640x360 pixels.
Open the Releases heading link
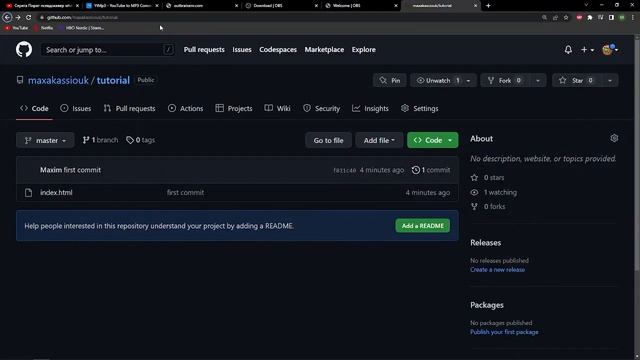(485, 242)
